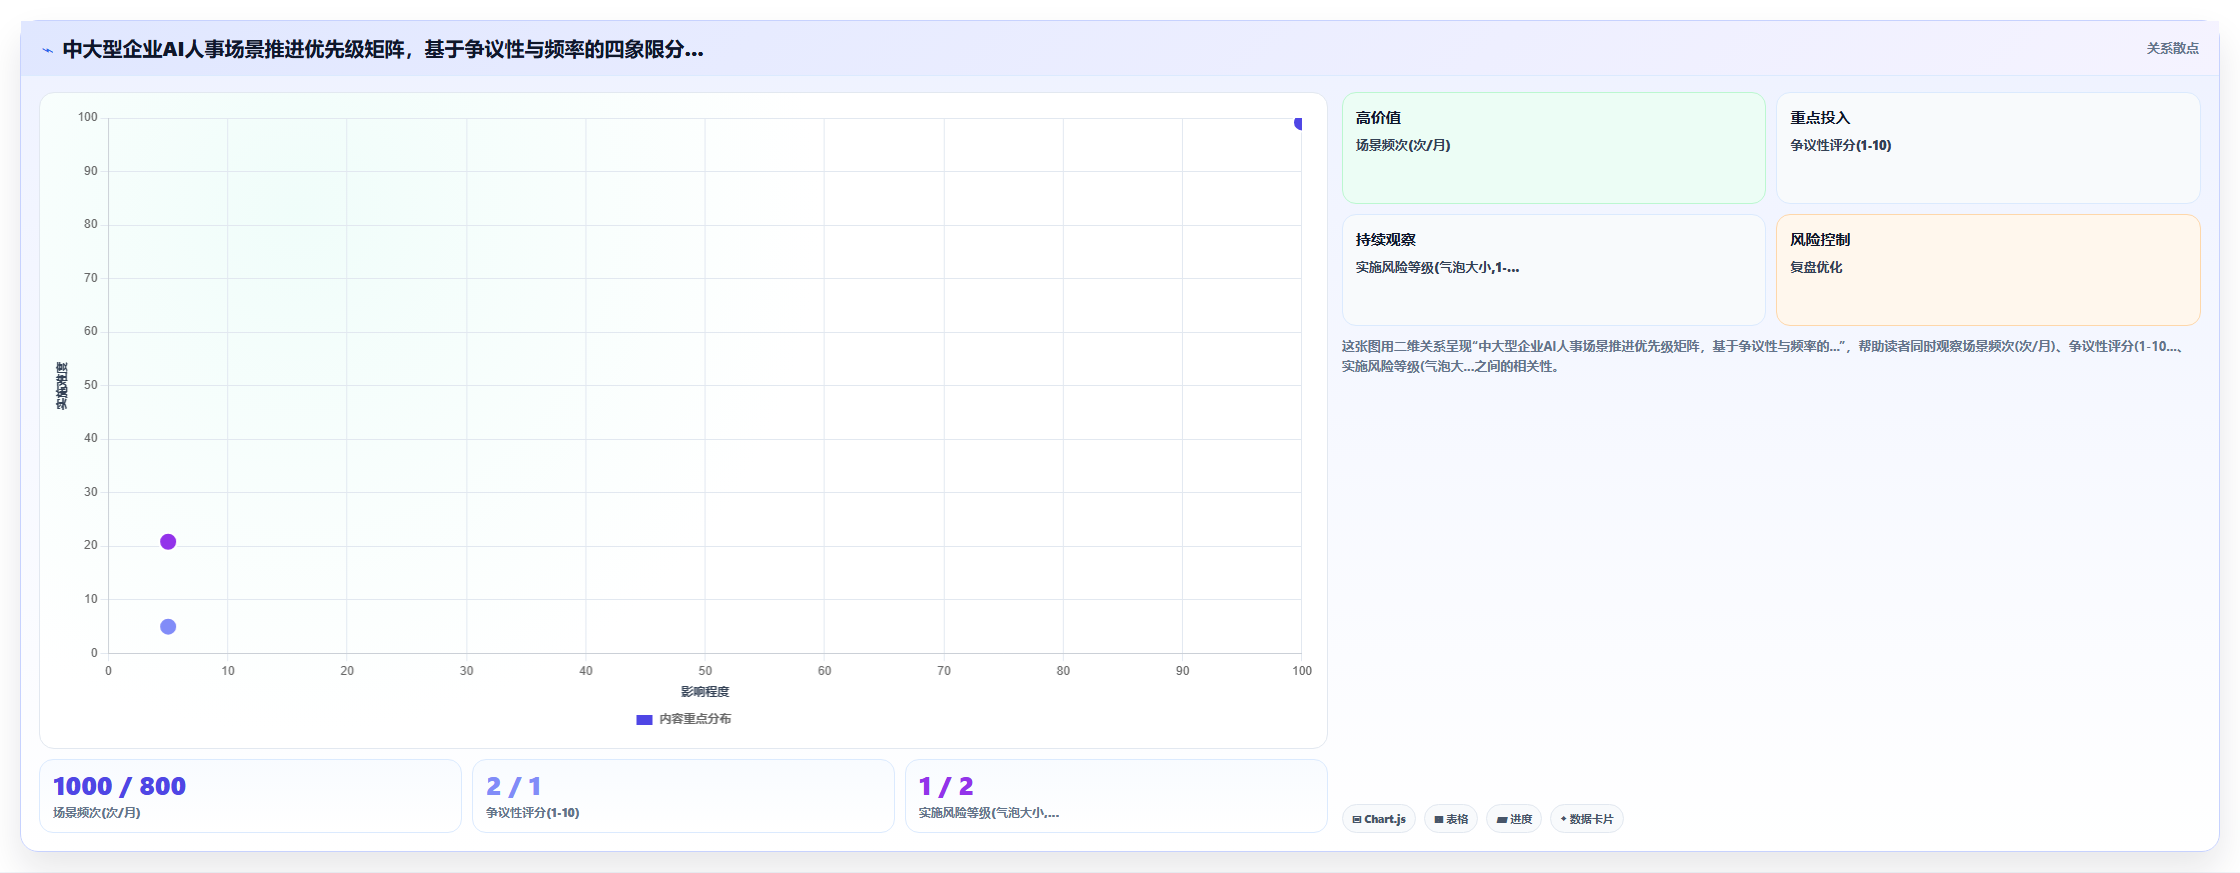Click the x-axis tick label 50
This screenshot has height=873, width=2240.
pyautogui.click(x=705, y=671)
